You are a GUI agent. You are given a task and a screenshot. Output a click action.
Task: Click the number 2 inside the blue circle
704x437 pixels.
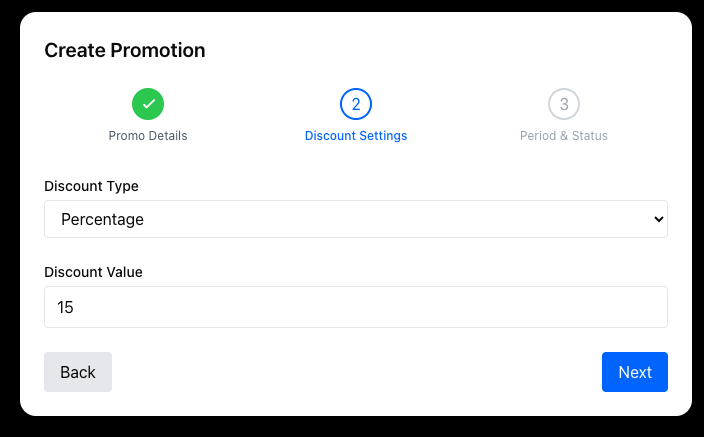pos(356,104)
